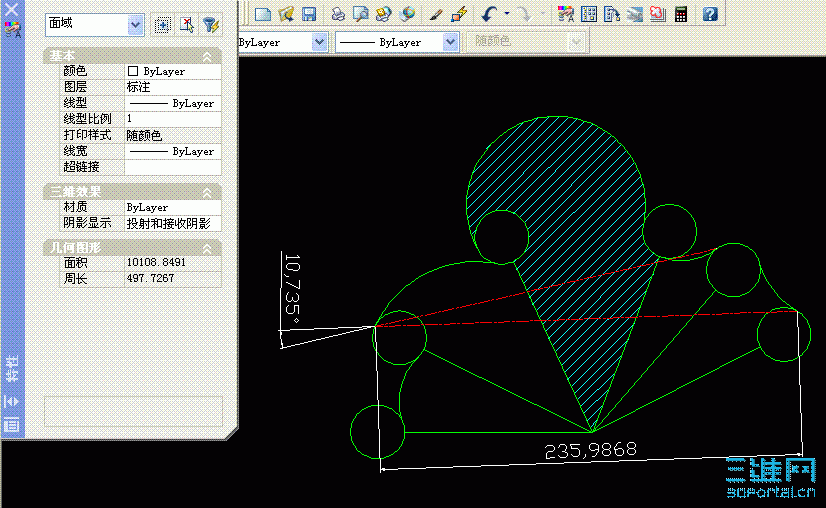Open Tool Palettes window icon
The width and height of the screenshot is (826, 508).
612,14
